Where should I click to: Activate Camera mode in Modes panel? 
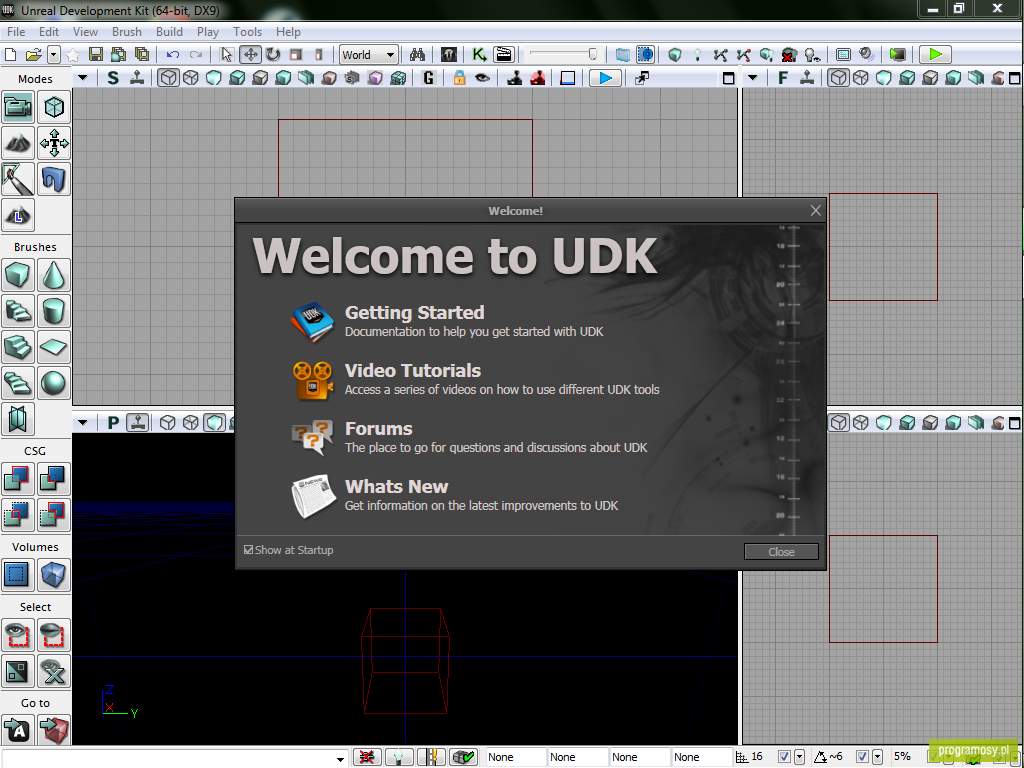18,107
